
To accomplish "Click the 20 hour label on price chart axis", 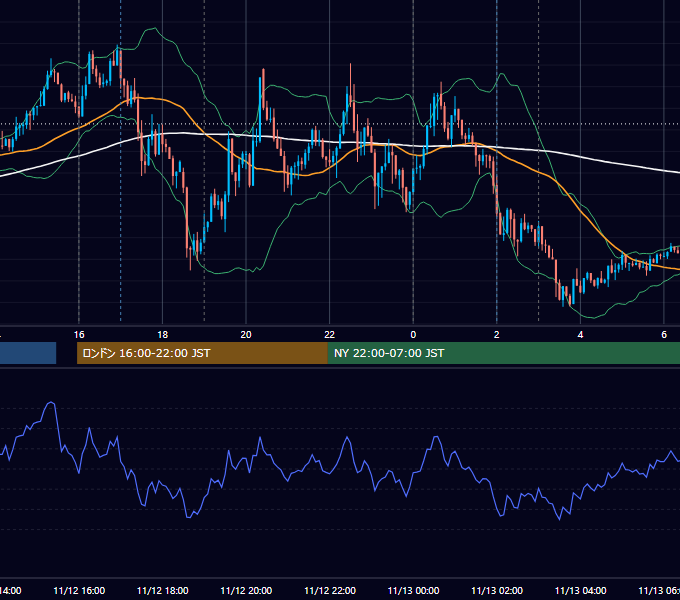I will coord(246,335).
